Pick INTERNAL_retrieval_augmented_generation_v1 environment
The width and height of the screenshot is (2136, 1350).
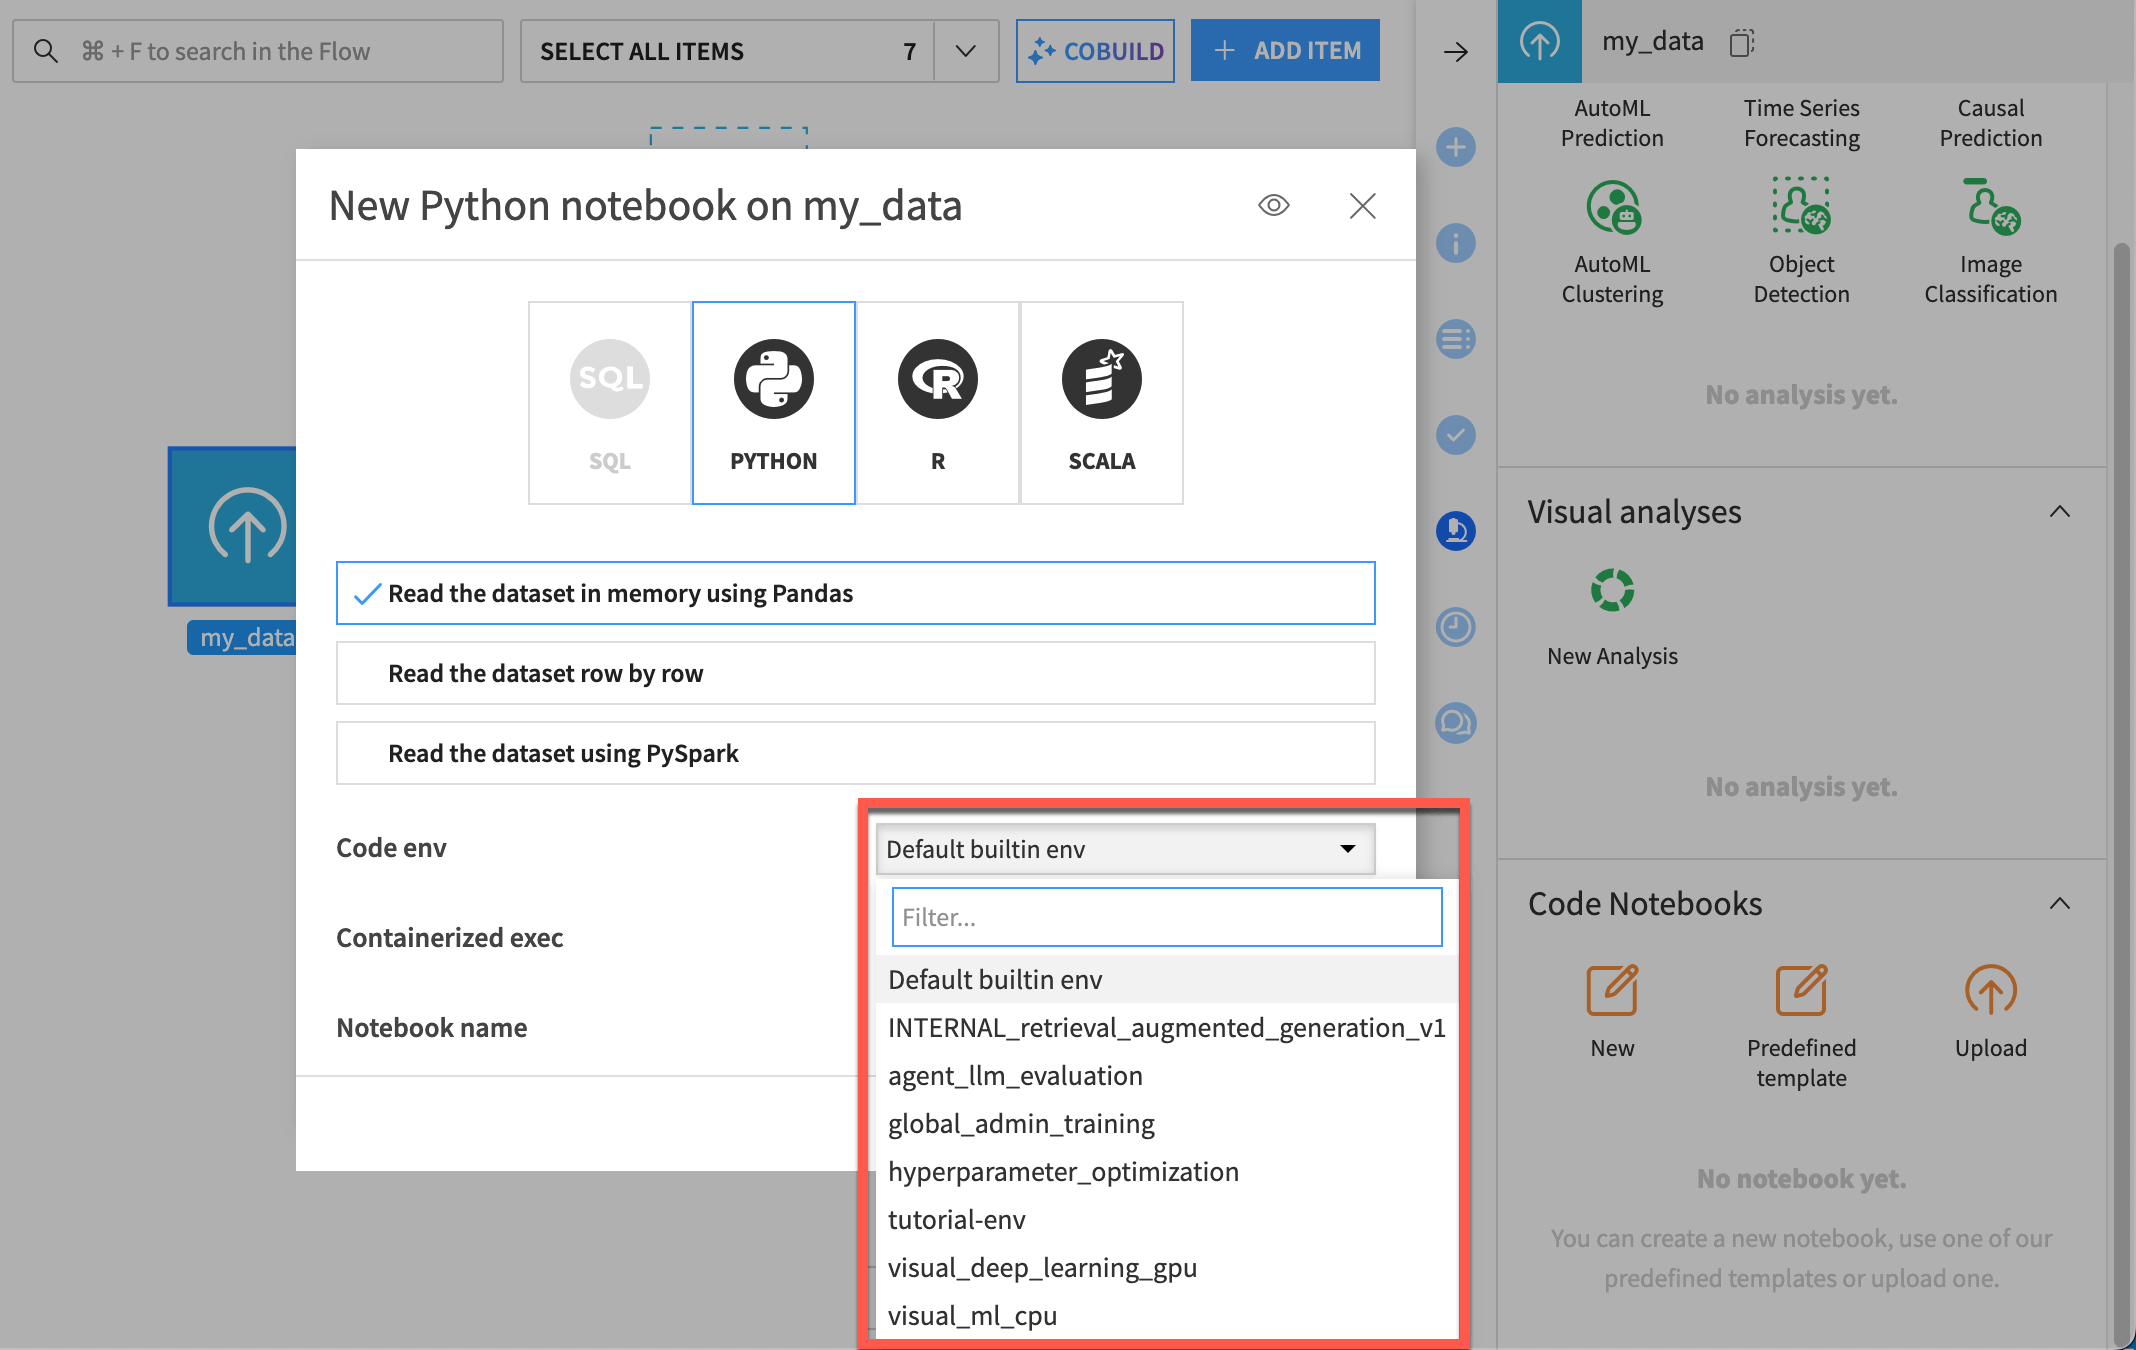click(x=1166, y=1027)
